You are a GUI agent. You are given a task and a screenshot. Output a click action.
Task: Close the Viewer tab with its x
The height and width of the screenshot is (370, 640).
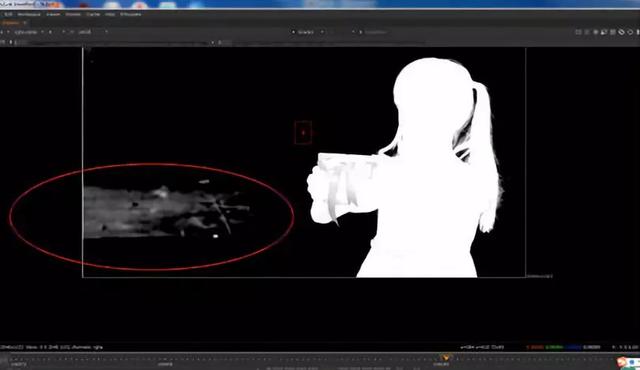click(x=24, y=23)
